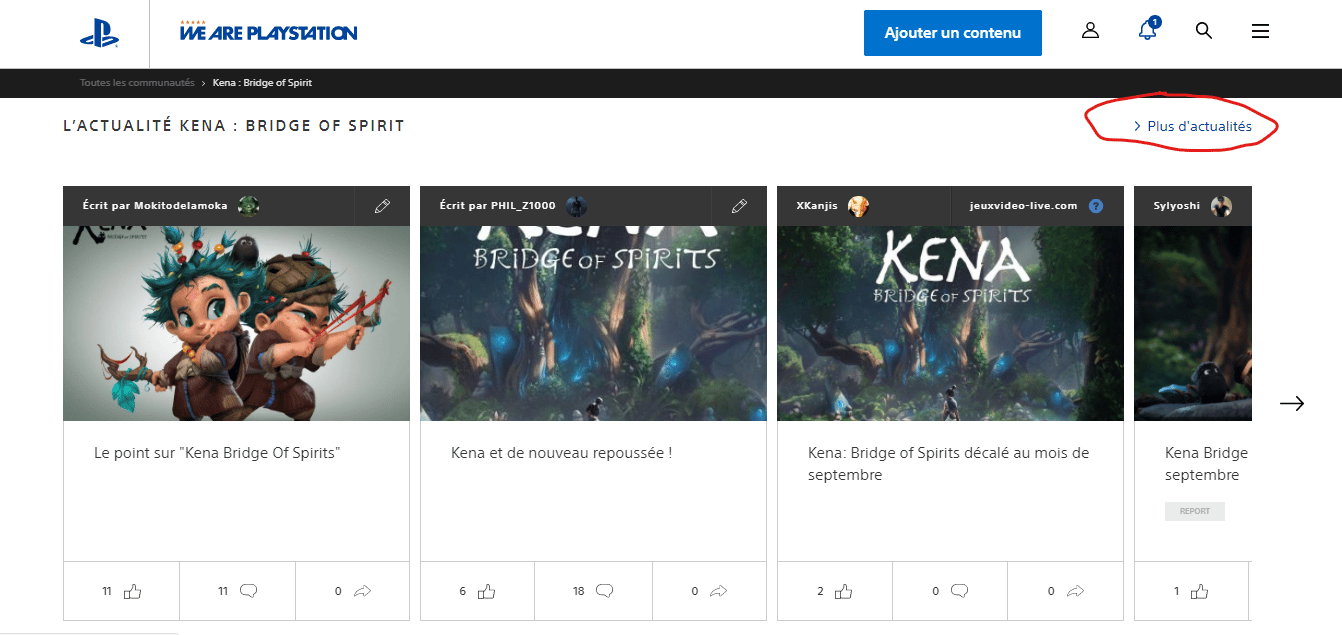Edit the Mokitodelamoka article with pencil icon

382,206
